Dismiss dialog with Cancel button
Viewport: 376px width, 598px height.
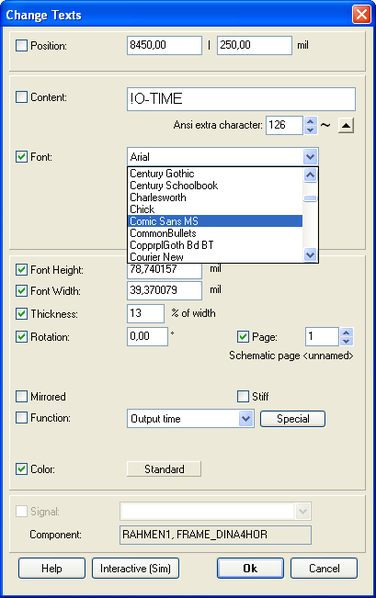[x=324, y=568]
